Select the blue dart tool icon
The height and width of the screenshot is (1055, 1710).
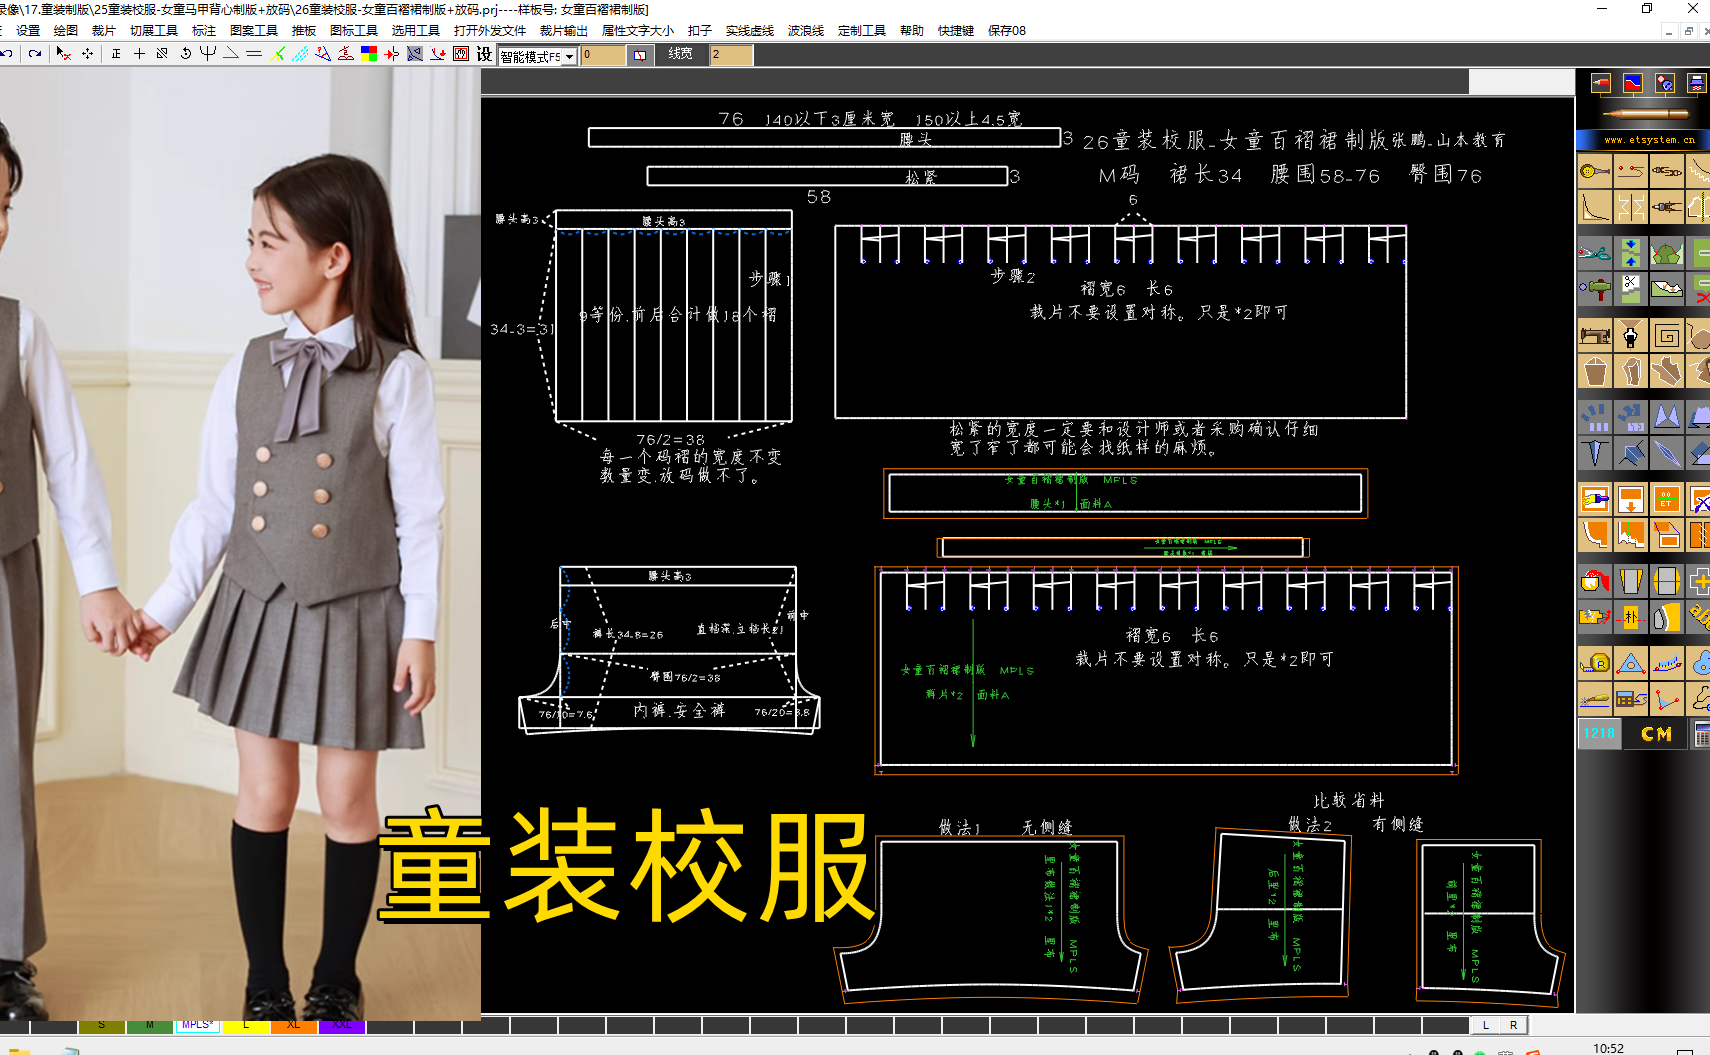tap(1595, 453)
